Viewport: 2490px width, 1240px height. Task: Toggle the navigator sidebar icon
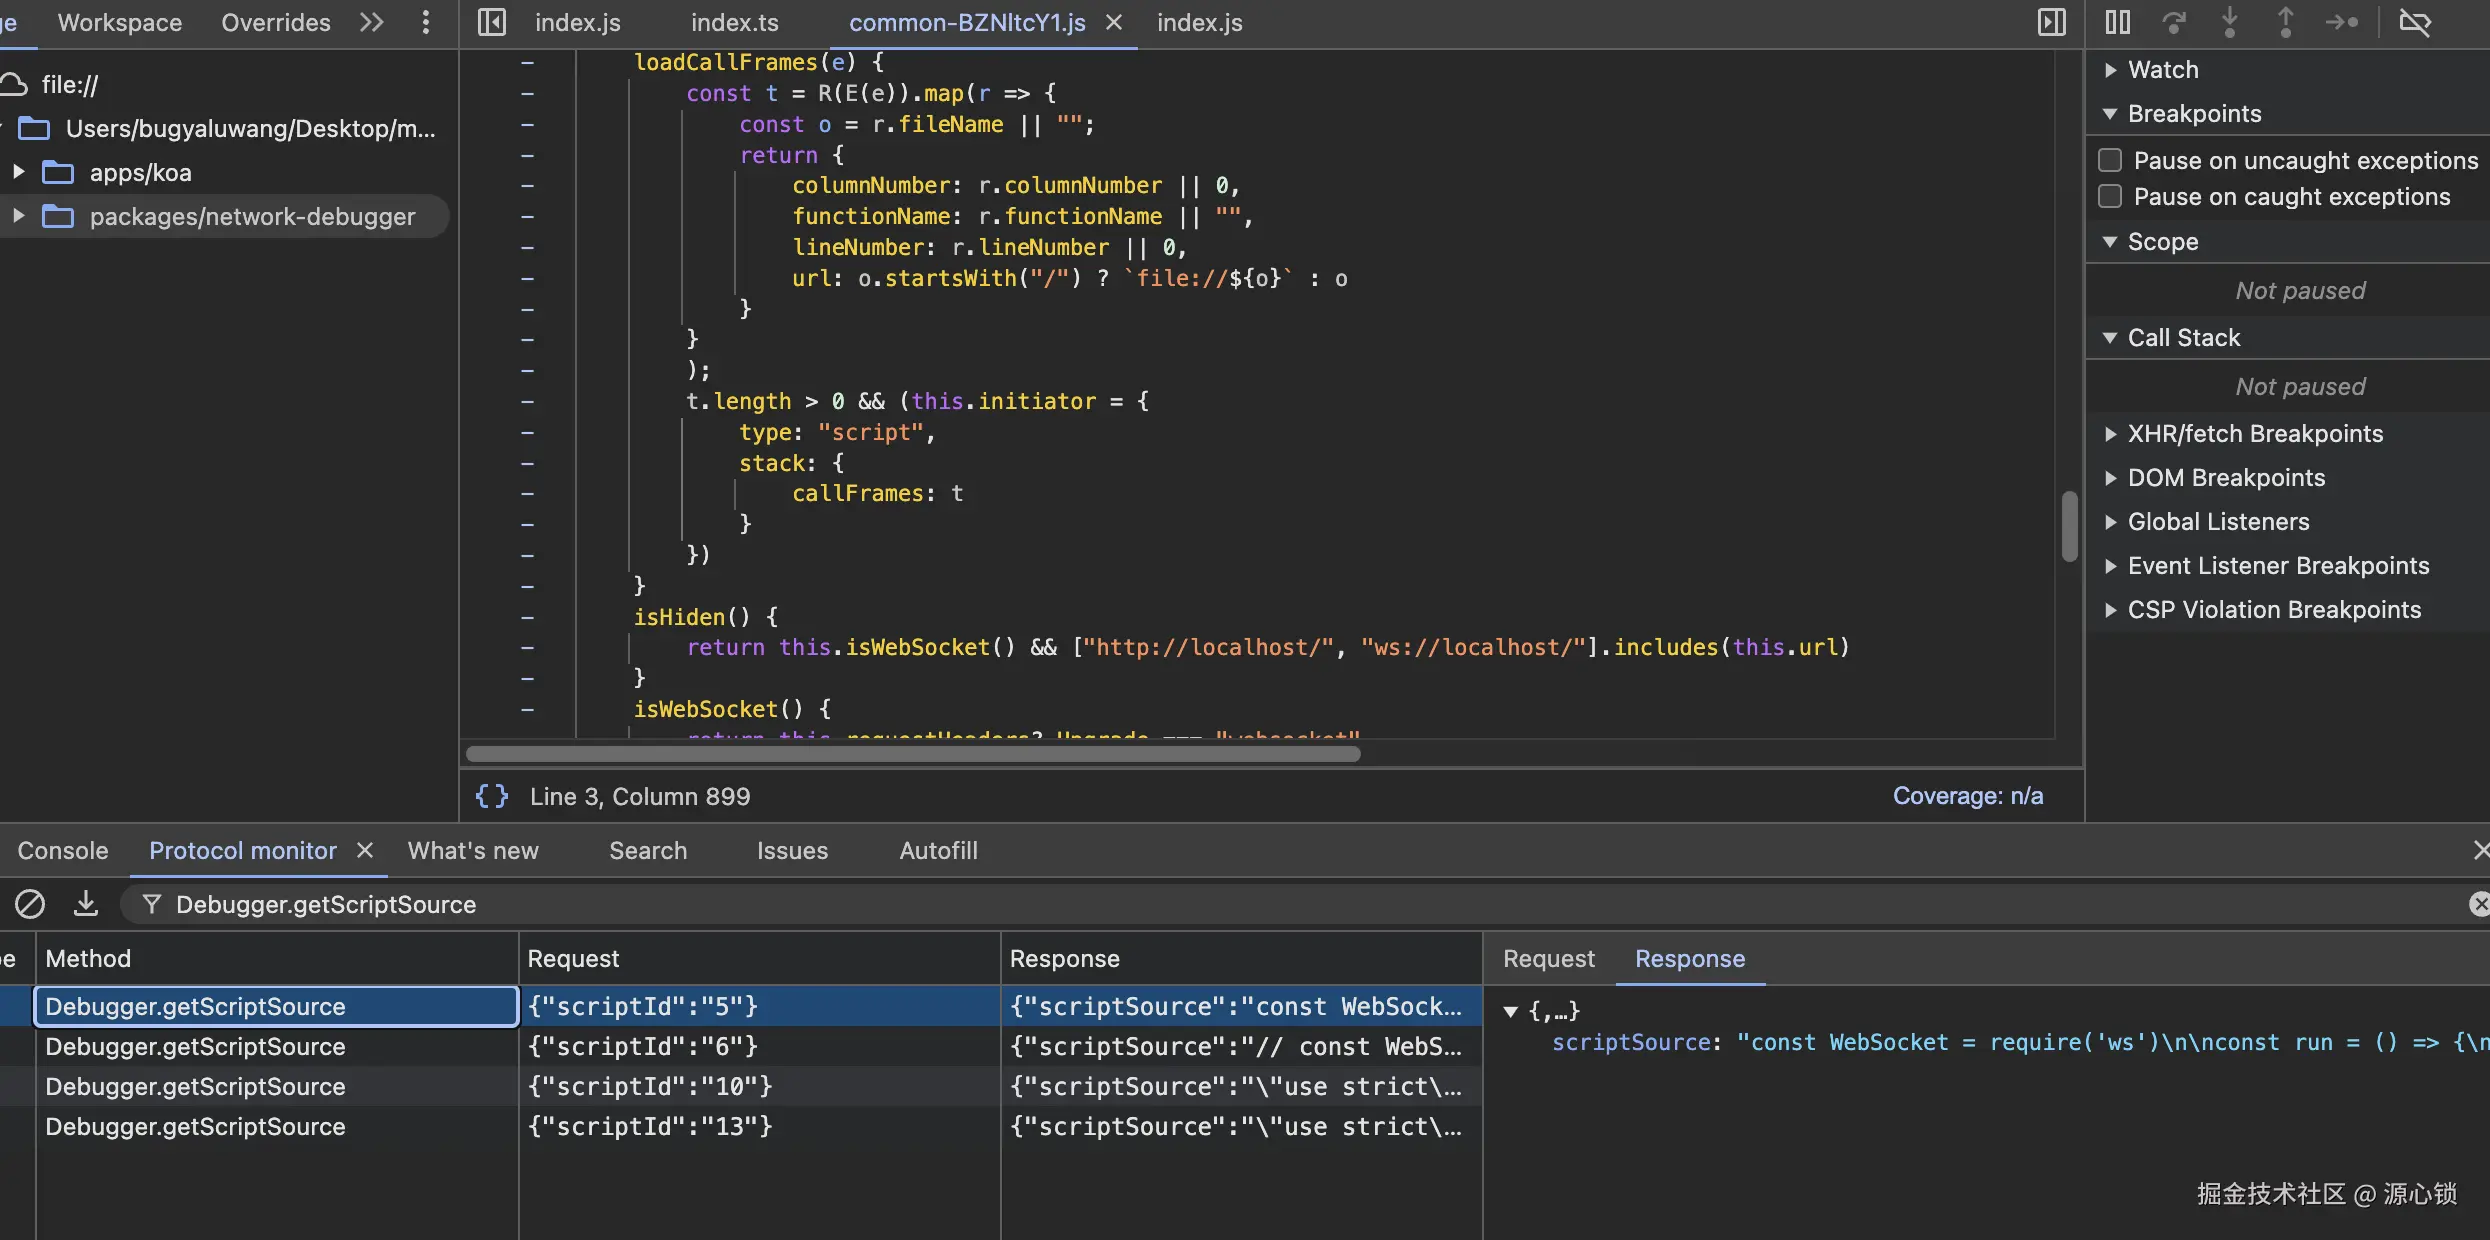[491, 22]
